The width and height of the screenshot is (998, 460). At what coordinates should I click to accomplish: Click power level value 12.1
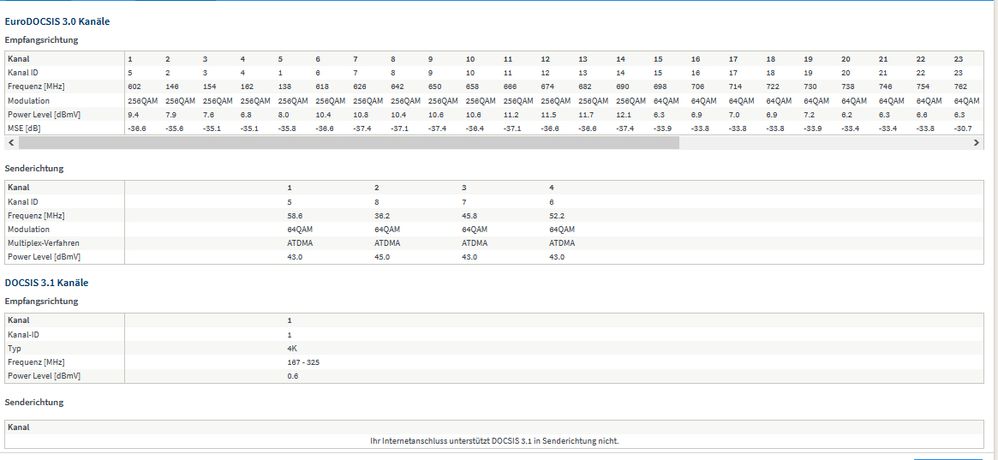click(624, 115)
